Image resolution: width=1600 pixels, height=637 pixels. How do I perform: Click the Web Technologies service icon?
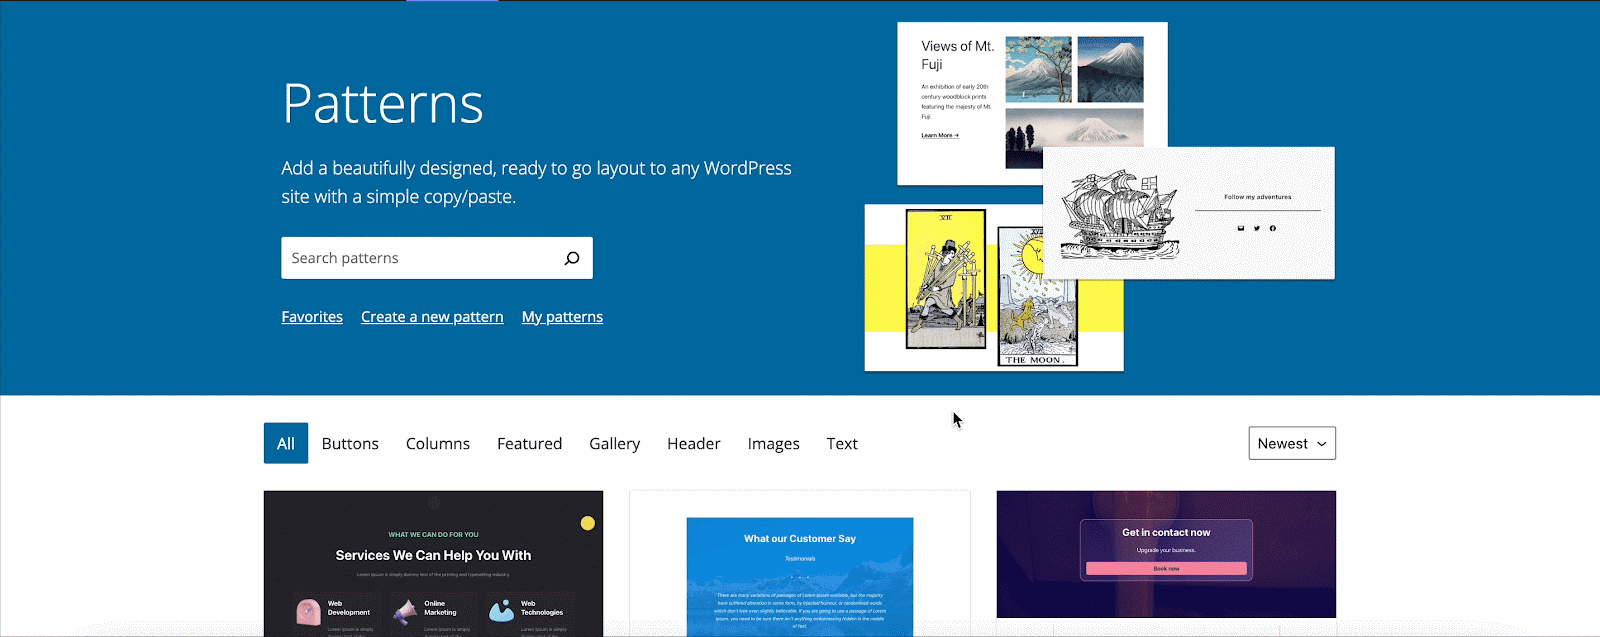coord(501,611)
